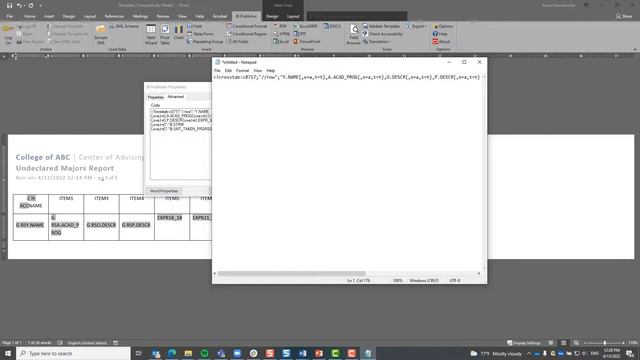This screenshot has width=640, height=360.
Task: Switch to Properties tab in dialog
Action: pos(156,97)
